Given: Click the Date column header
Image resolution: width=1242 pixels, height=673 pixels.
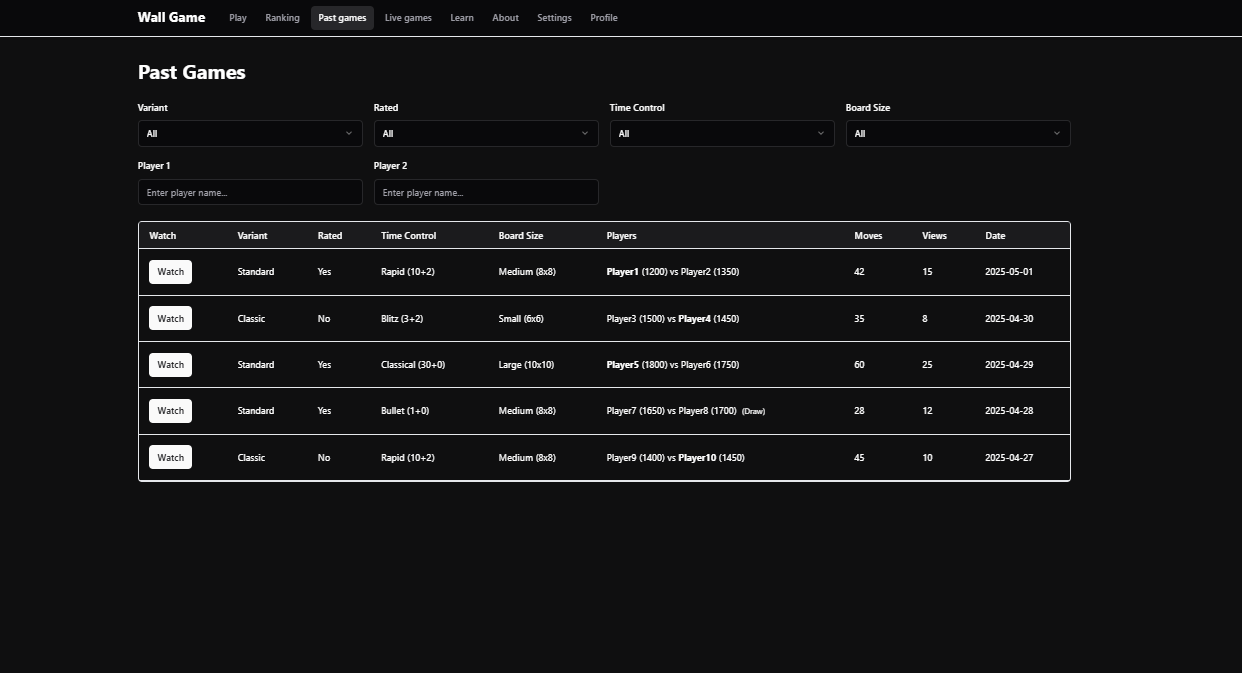Looking at the screenshot, I should click(995, 236).
